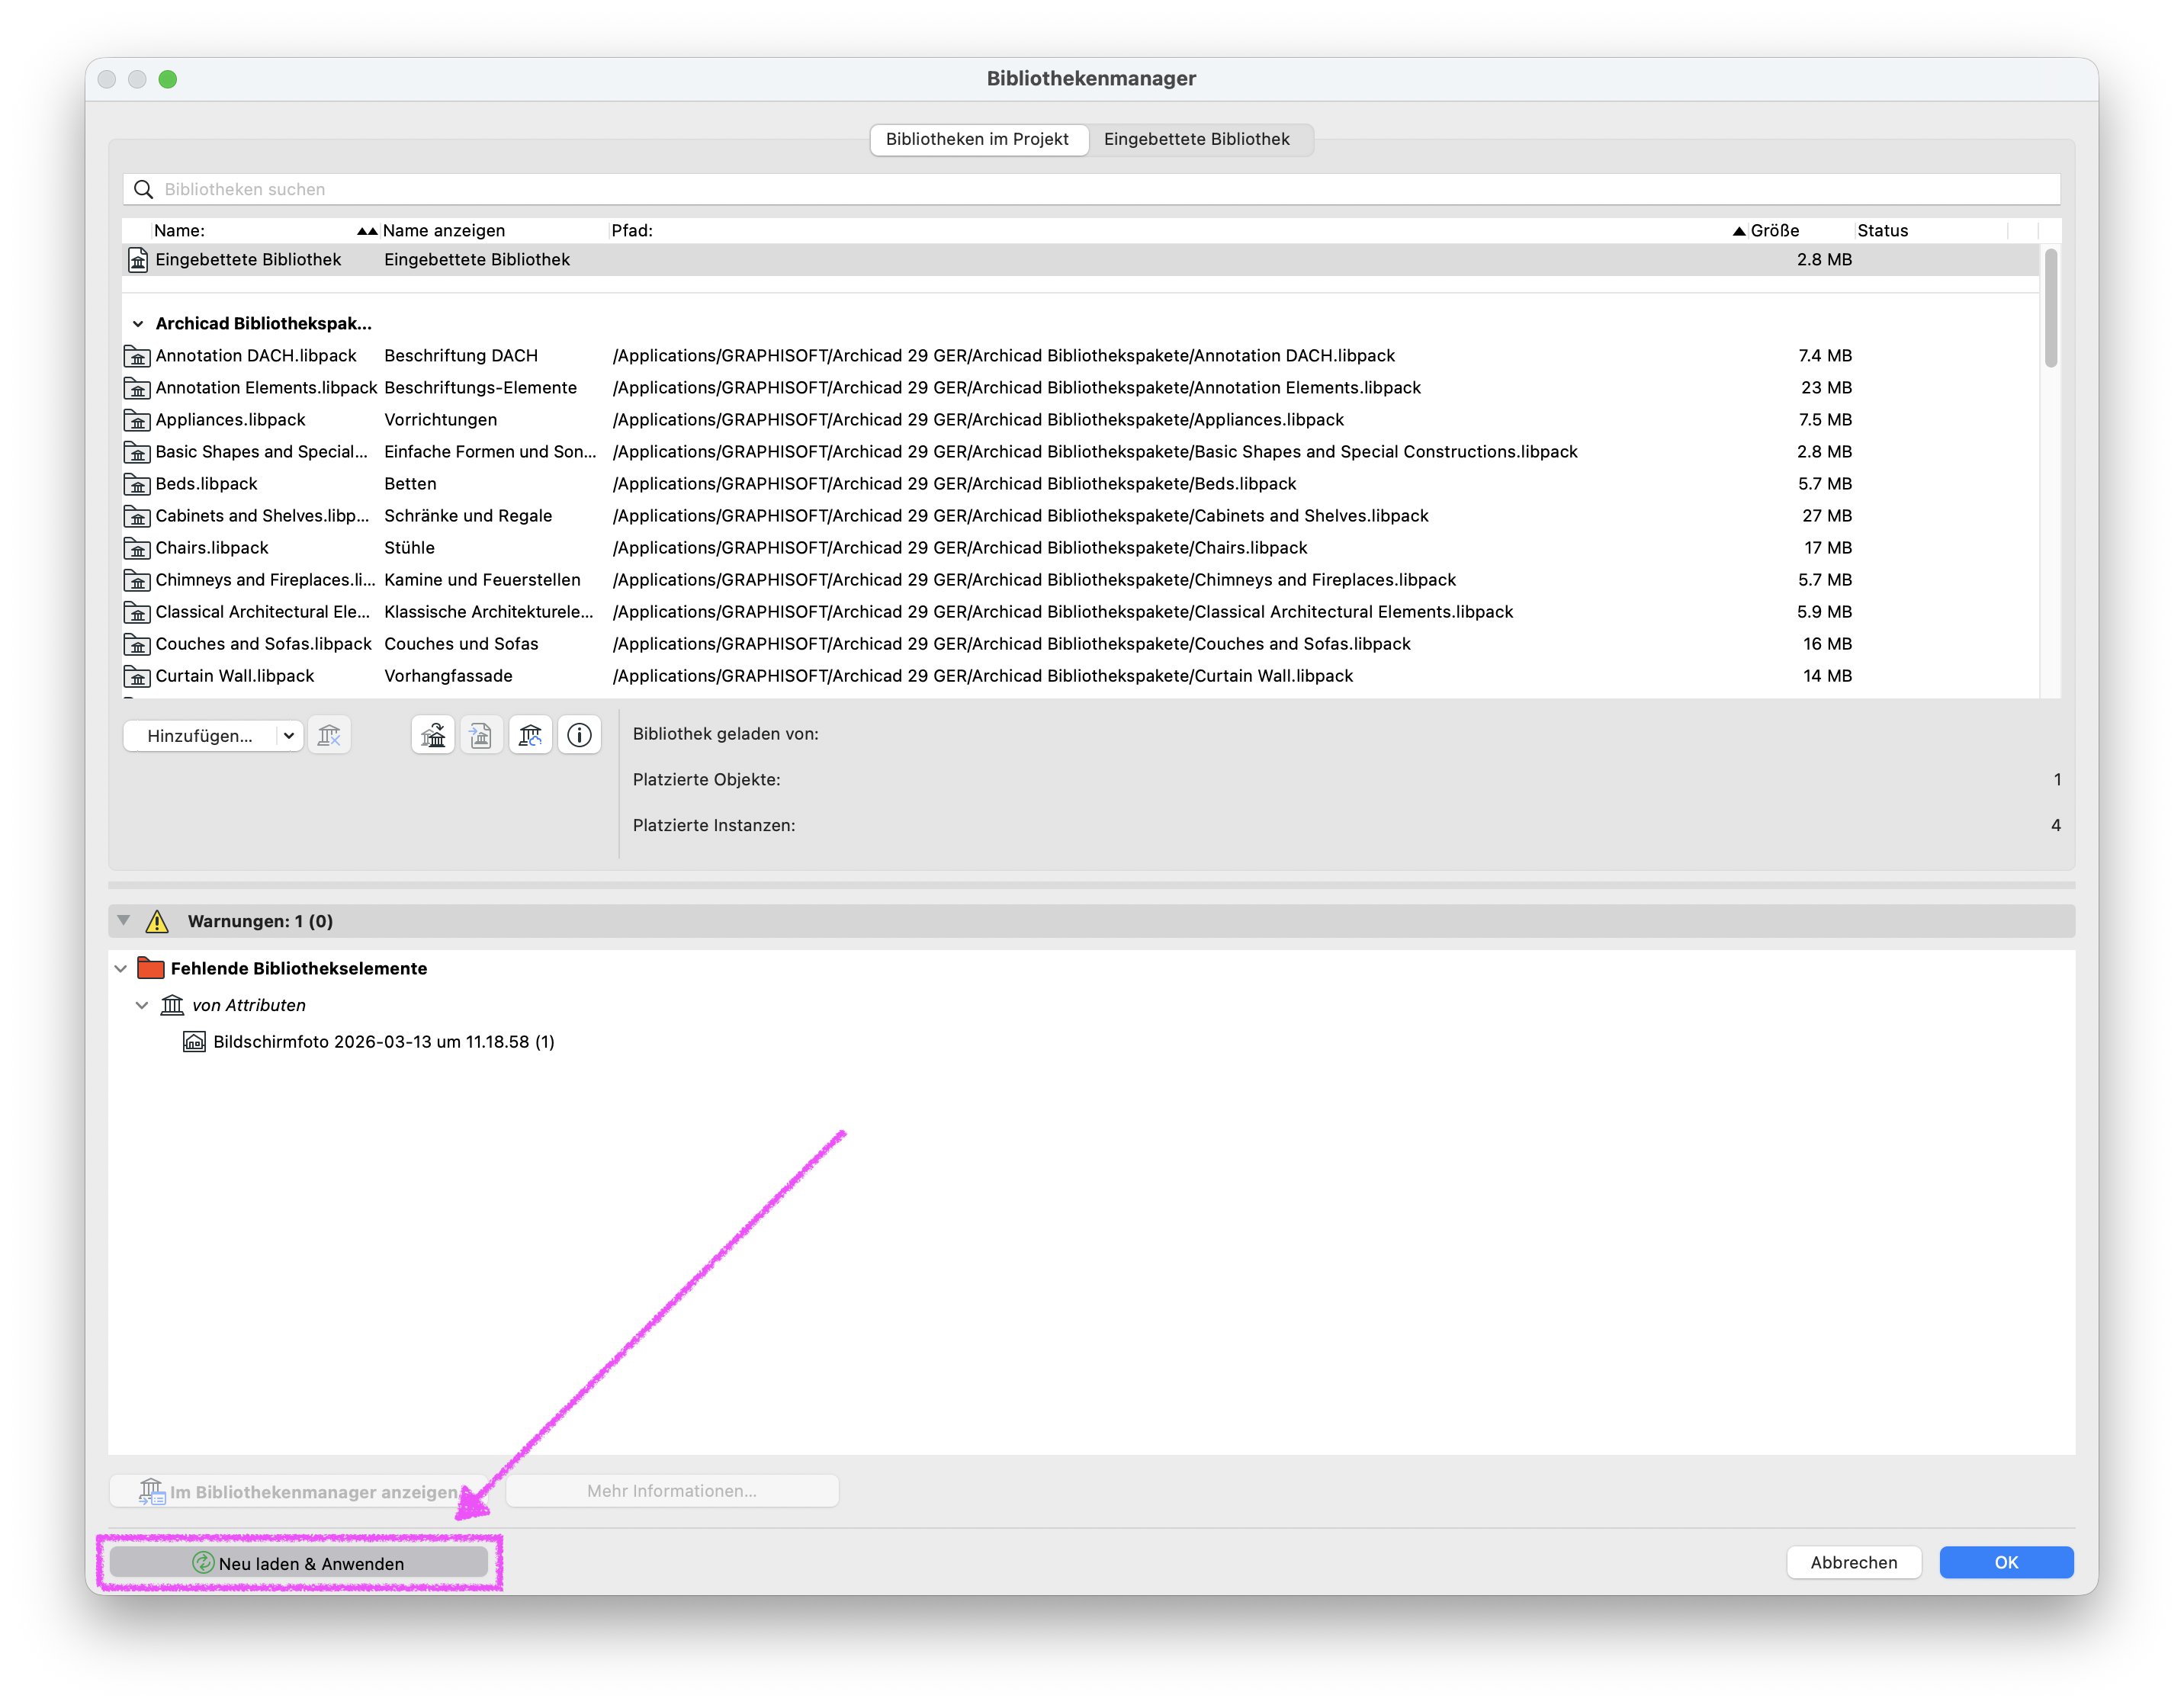Select the Vorhangfassade display name cell

click(x=448, y=676)
